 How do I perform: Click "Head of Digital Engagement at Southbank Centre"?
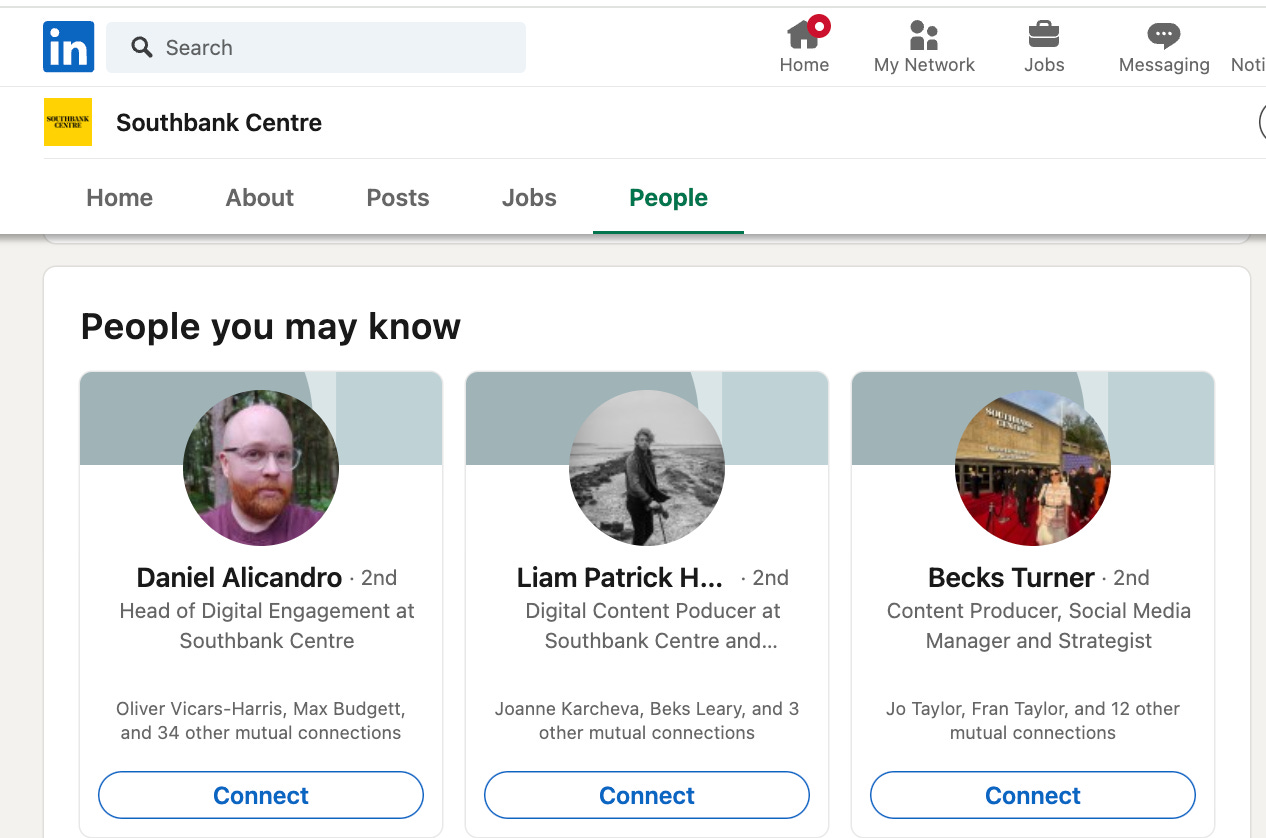[x=267, y=625]
